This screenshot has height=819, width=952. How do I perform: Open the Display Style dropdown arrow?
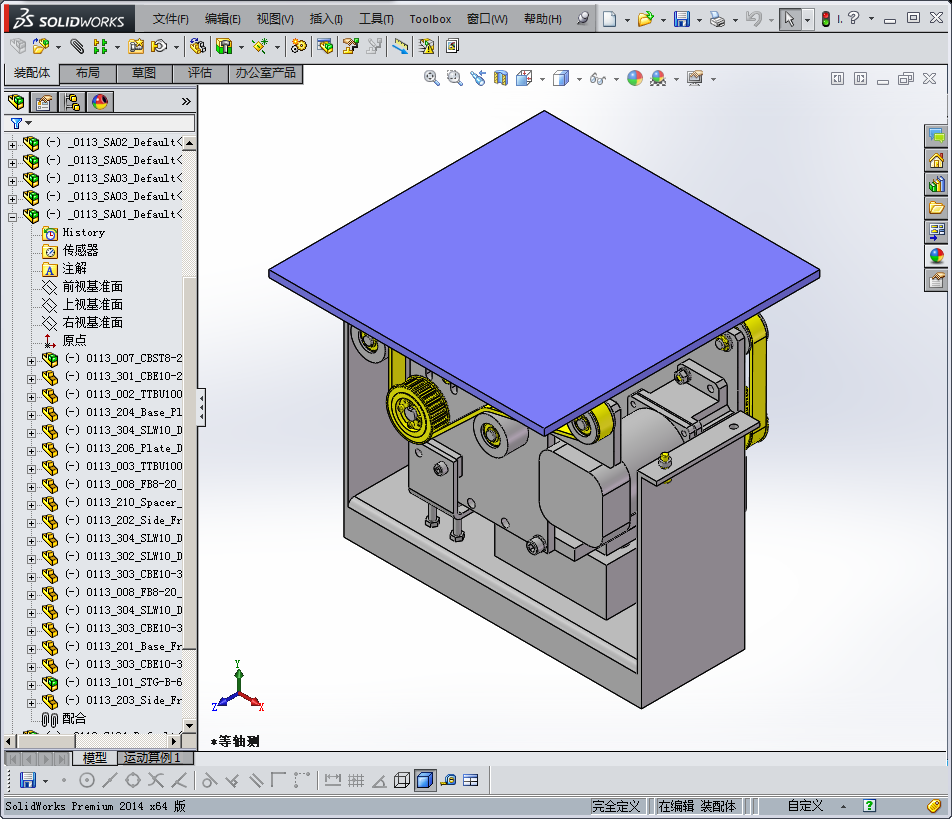coord(579,79)
